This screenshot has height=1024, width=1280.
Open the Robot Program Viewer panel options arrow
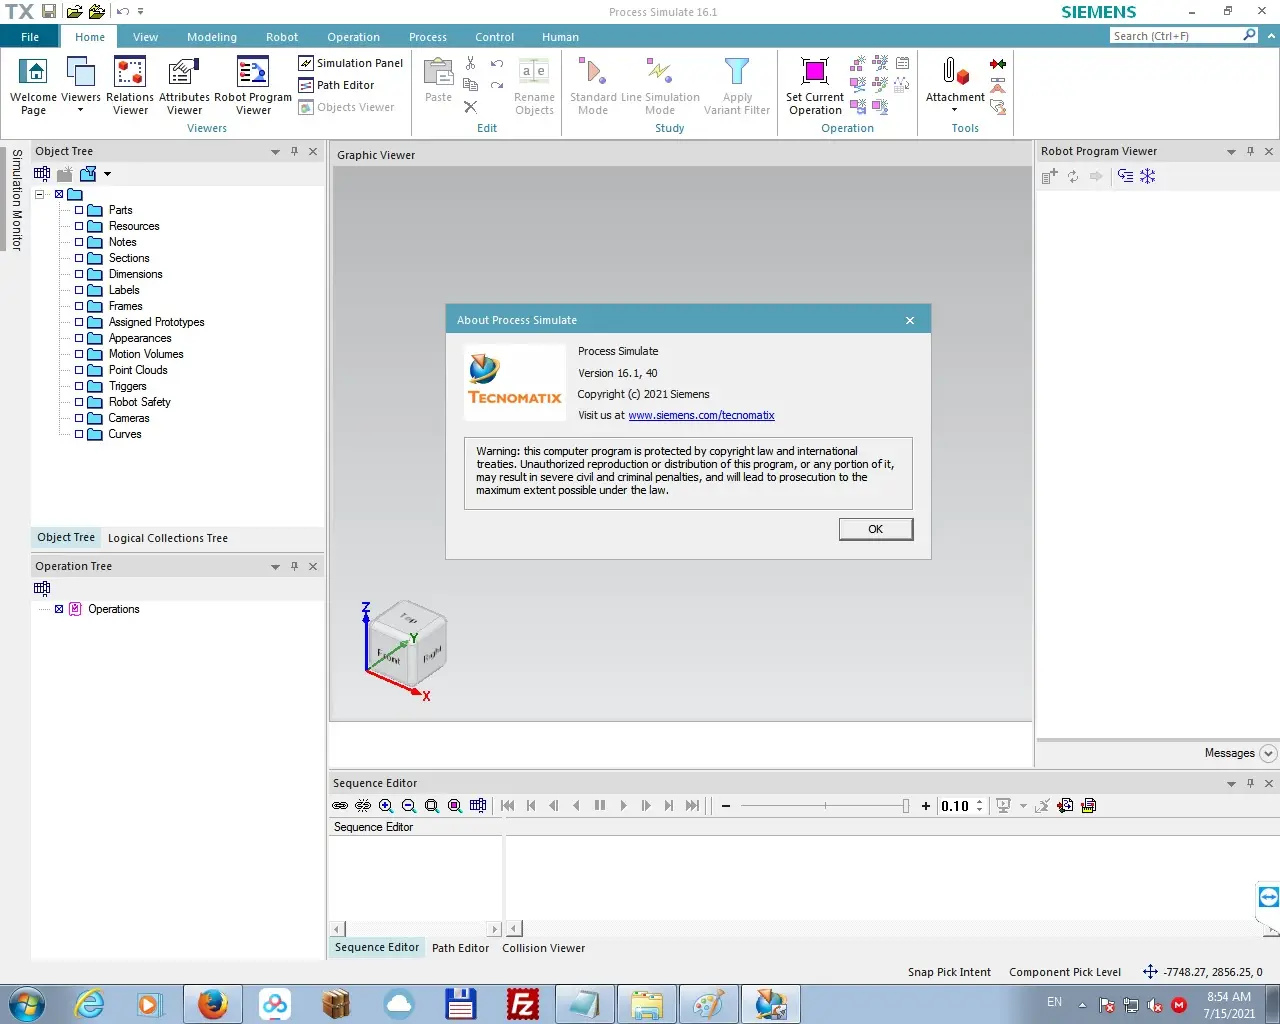click(x=1231, y=152)
